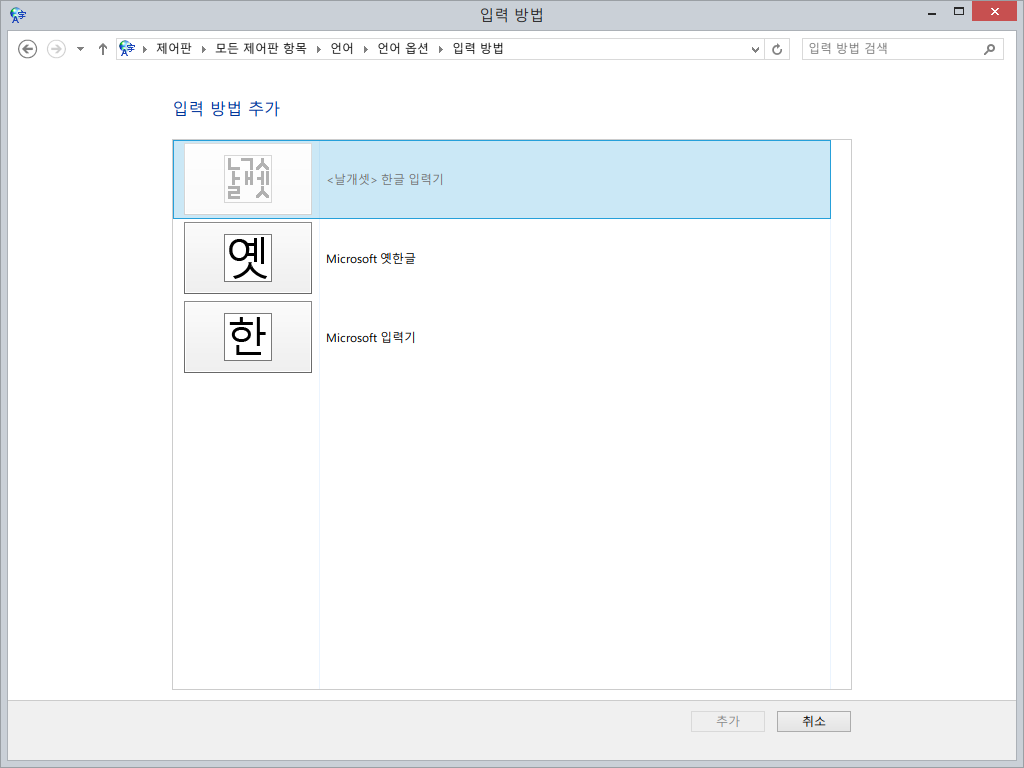The height and width of the screenshot is (768, 1024).
Task: Expand arrow after 제어판 breadcrumb
Action: 204,50
